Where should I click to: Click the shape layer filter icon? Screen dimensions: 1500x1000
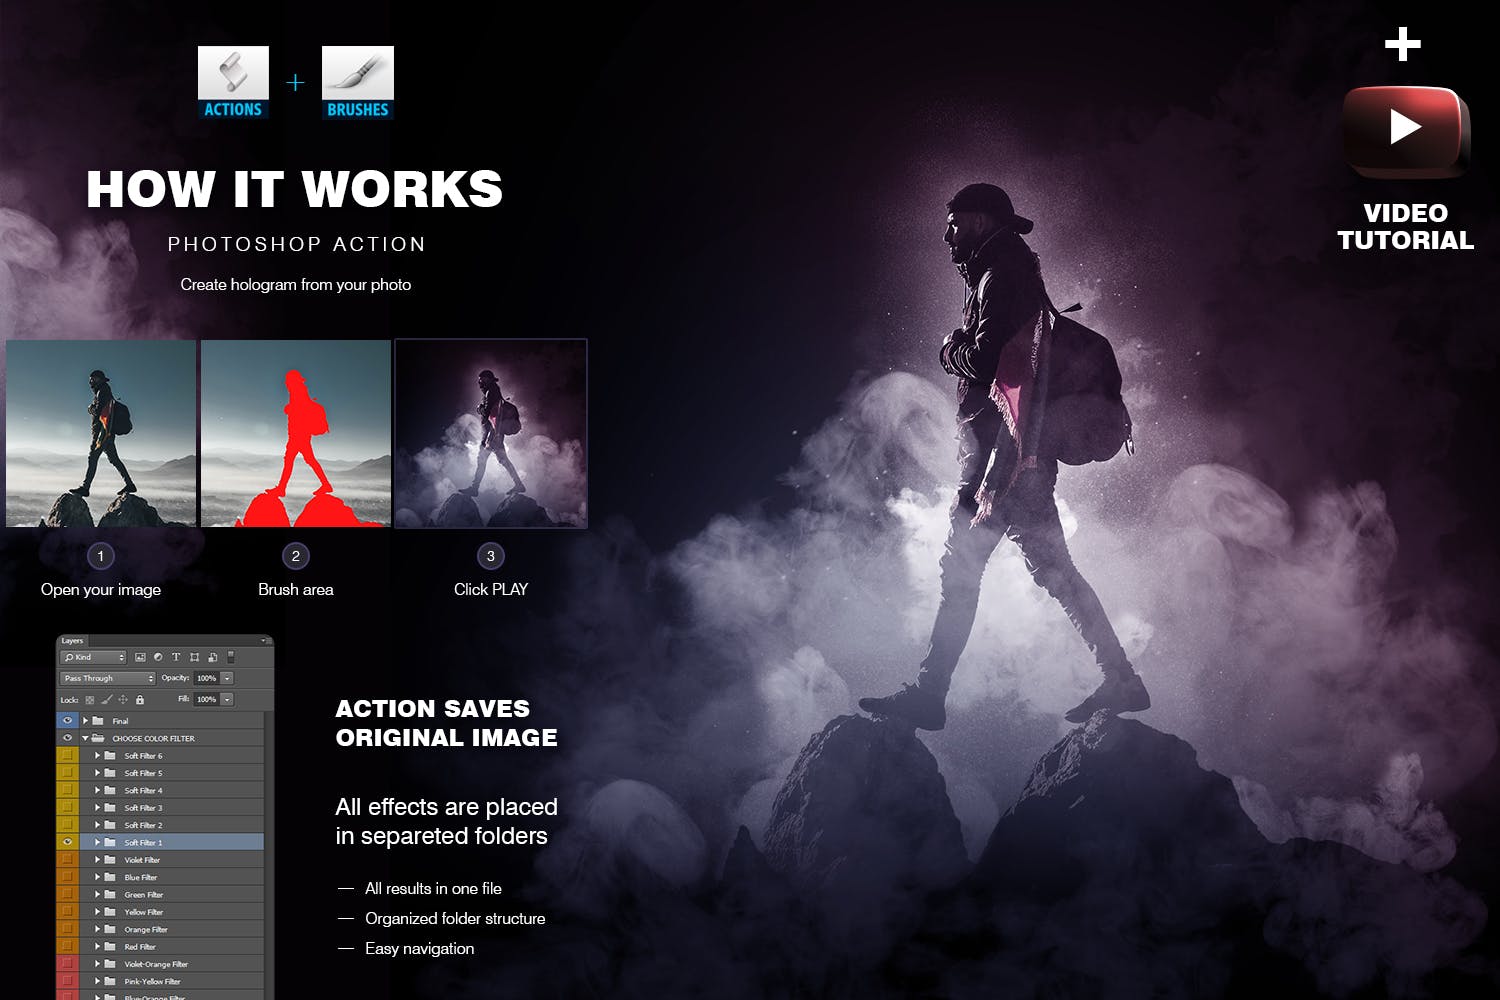point(194,657)
